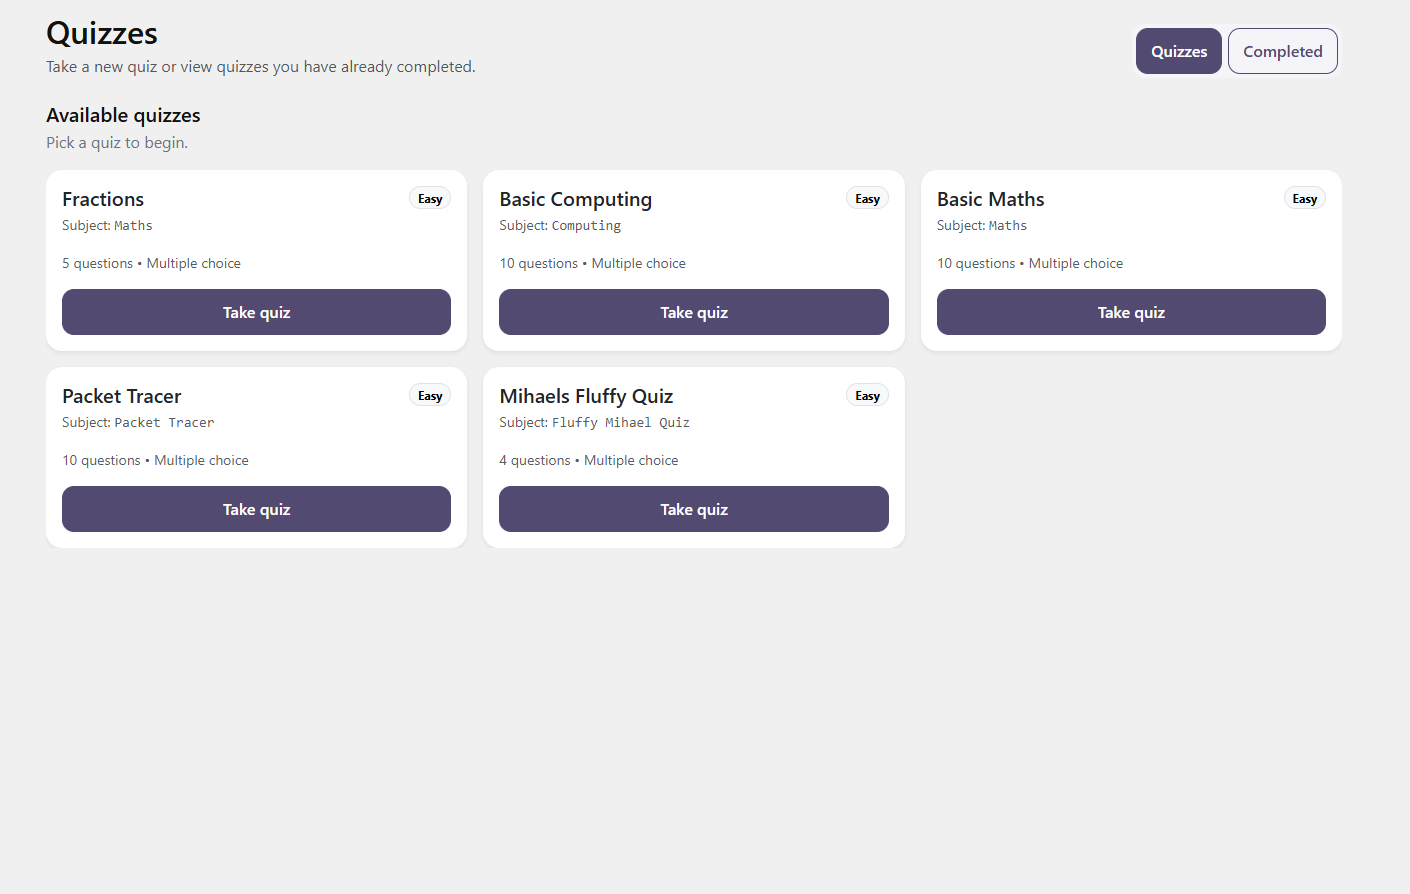The height and width of the screenshot is (894, 1410).
Task: Click the Easy badge on Fractions
Action: (x=430, y=199)
